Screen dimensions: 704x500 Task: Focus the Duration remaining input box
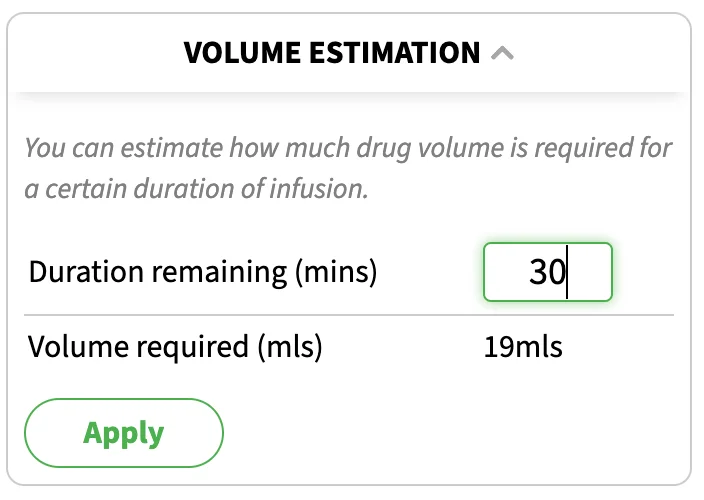(x=548, y=272)
